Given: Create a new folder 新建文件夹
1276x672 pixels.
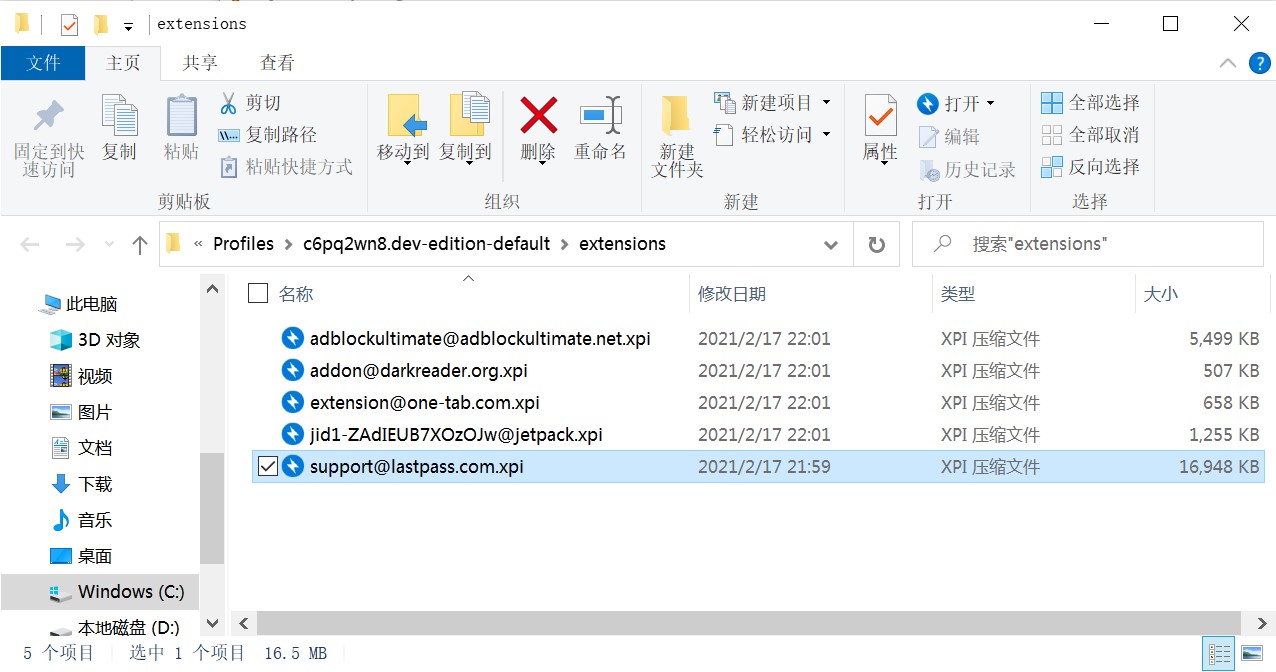Looking at the screenshot, I should point(677,137).
